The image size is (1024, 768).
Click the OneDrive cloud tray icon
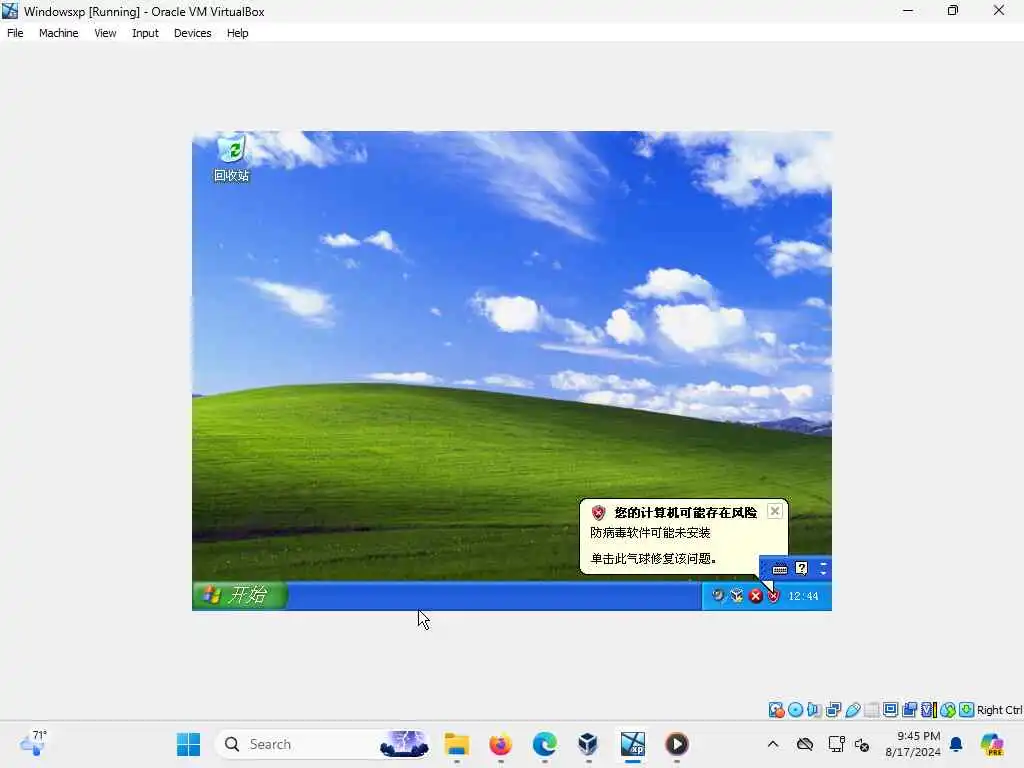pos(805,744)
